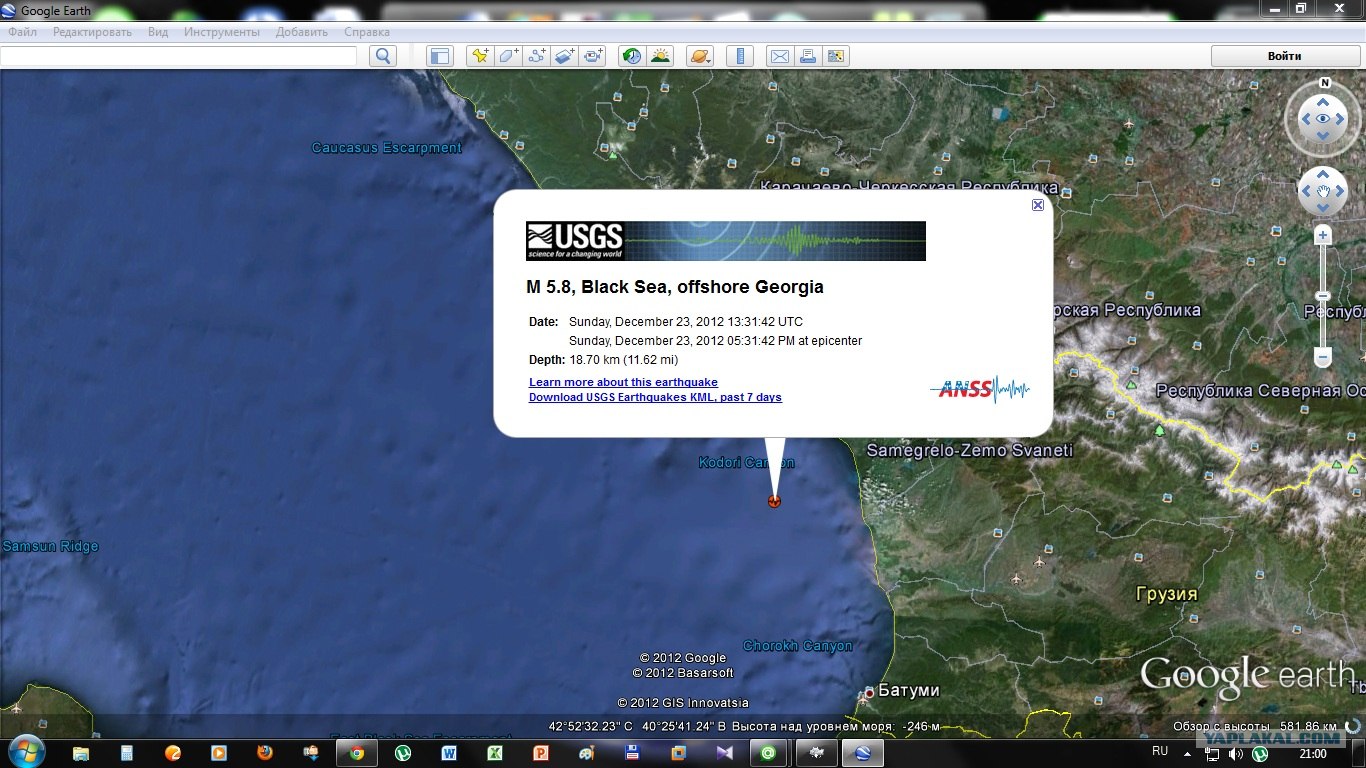1366x768 pixels.
Task: Show hidden tray icons arrow
Action: coord(1186,753)
